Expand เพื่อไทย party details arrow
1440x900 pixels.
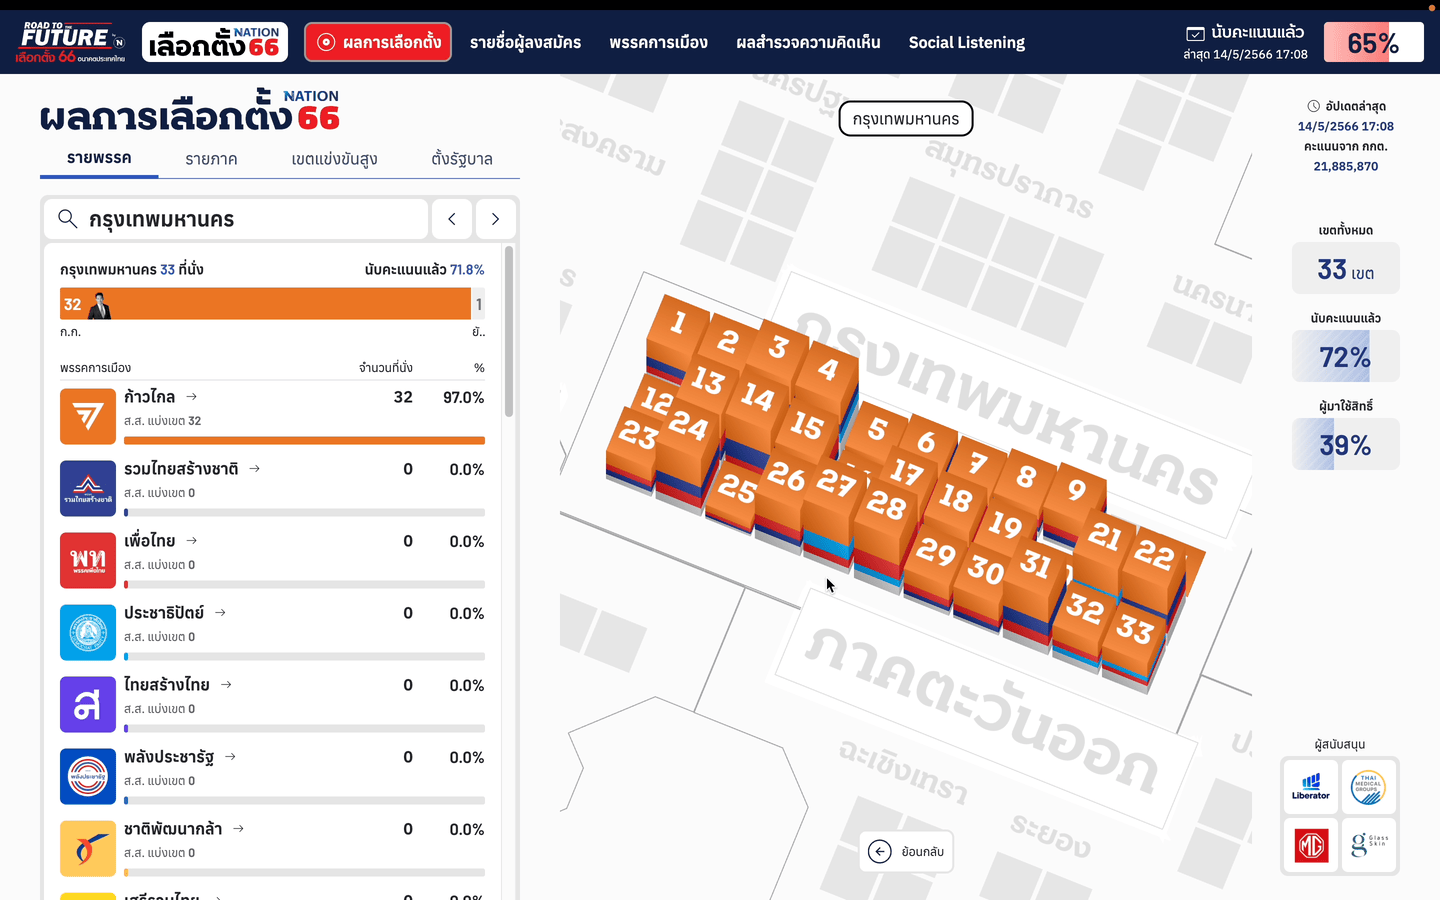pos(191,541)
